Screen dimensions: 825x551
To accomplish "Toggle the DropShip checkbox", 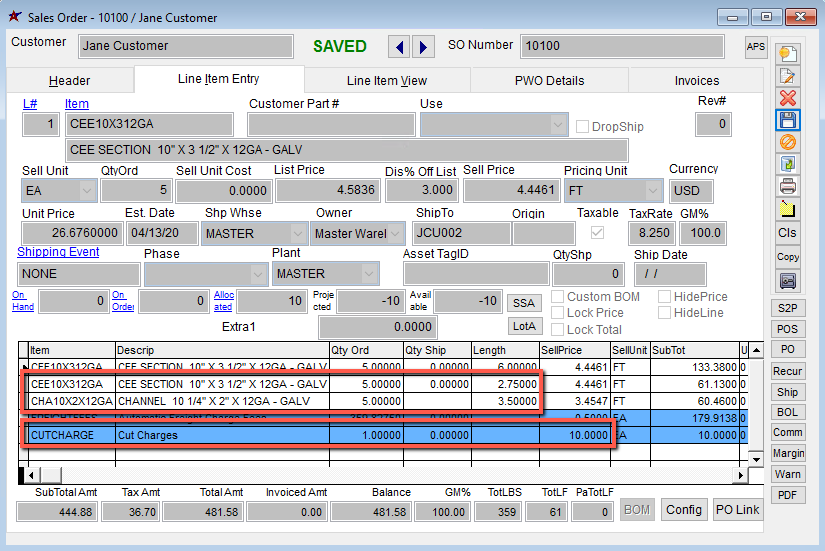I will [582, 127].
